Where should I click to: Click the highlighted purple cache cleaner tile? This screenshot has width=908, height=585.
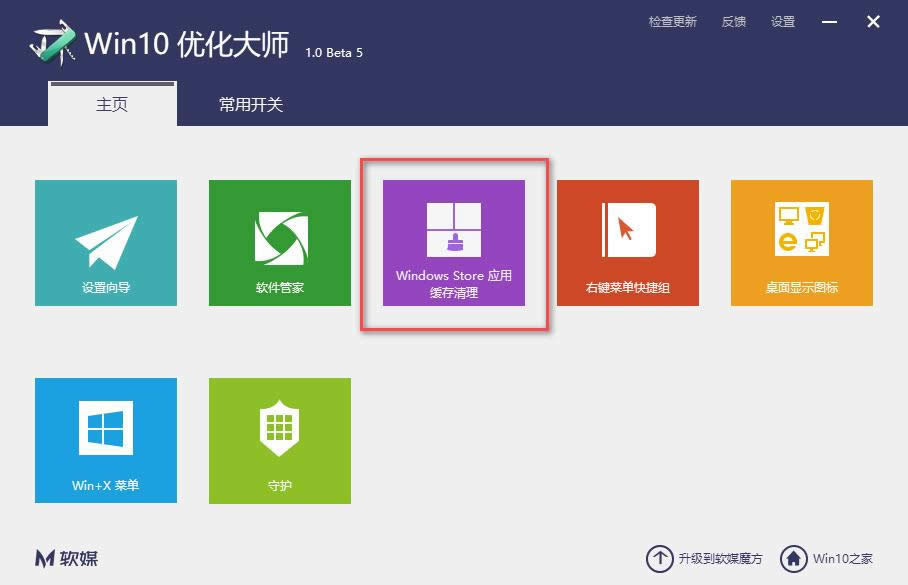point(453,242)
